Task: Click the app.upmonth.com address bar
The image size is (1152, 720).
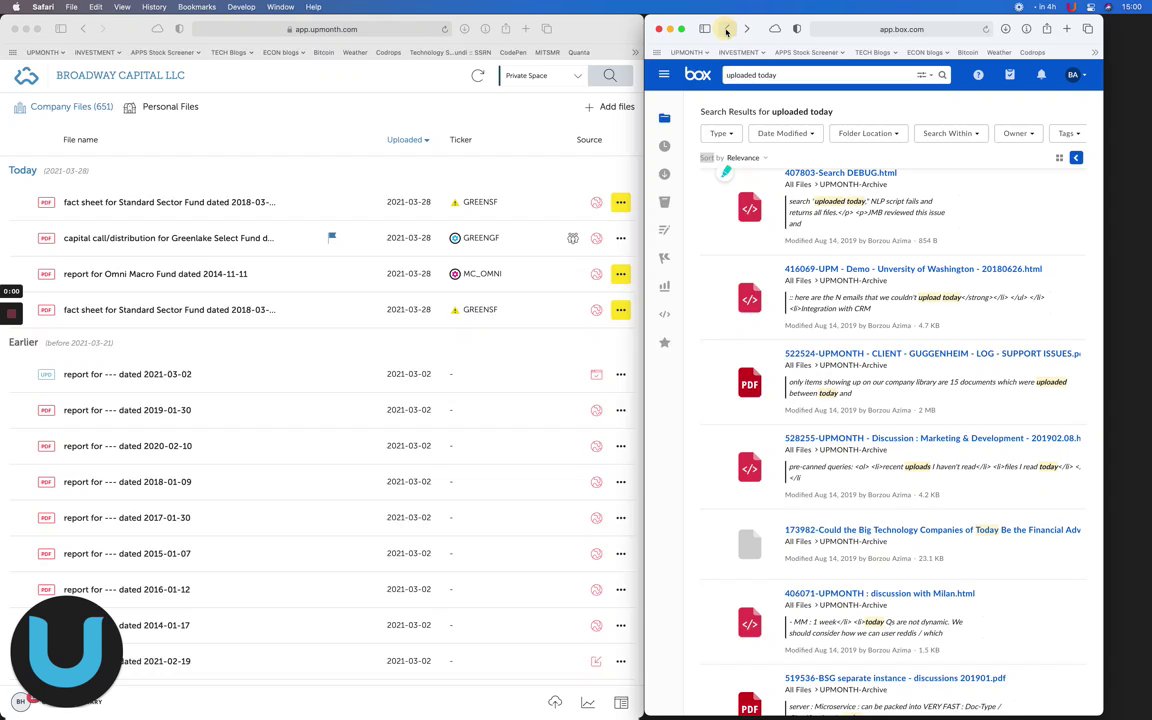Action: (322, 29)
